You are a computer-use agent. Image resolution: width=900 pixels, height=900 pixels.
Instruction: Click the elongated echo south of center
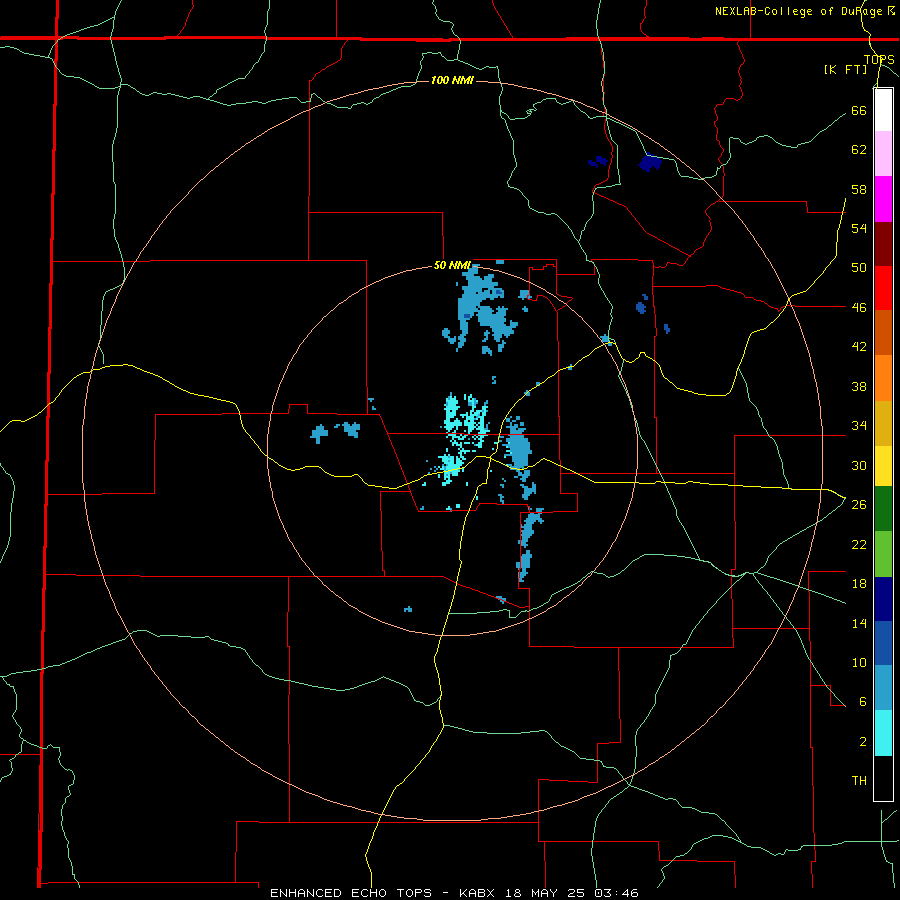(528, 545)
